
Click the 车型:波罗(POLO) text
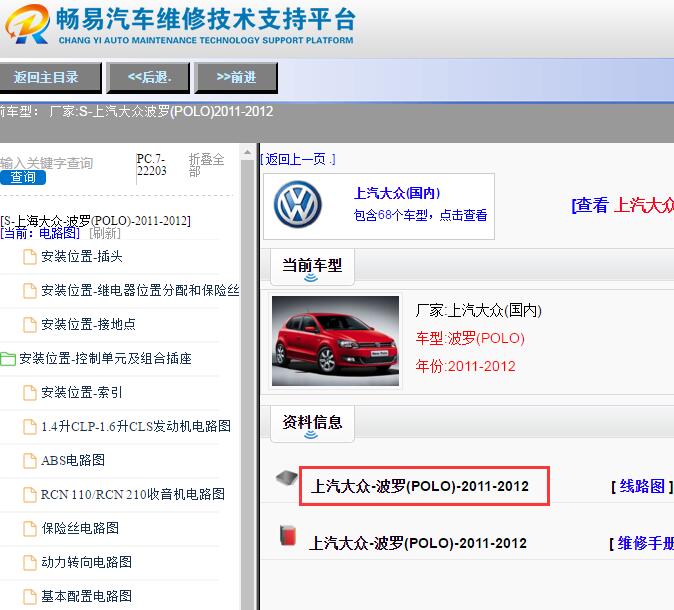470,338
